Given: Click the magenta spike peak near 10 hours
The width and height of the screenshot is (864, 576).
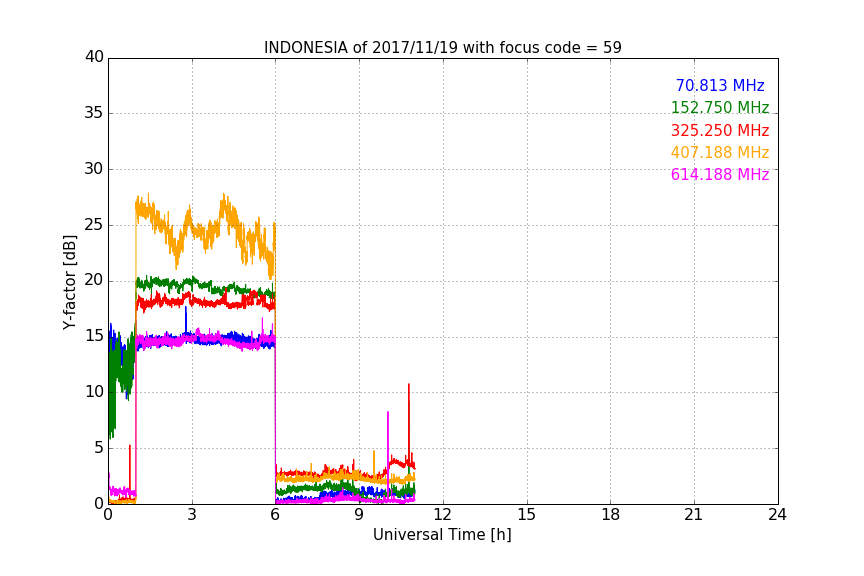Looking at the screenshot, I should tap(388, 413).
